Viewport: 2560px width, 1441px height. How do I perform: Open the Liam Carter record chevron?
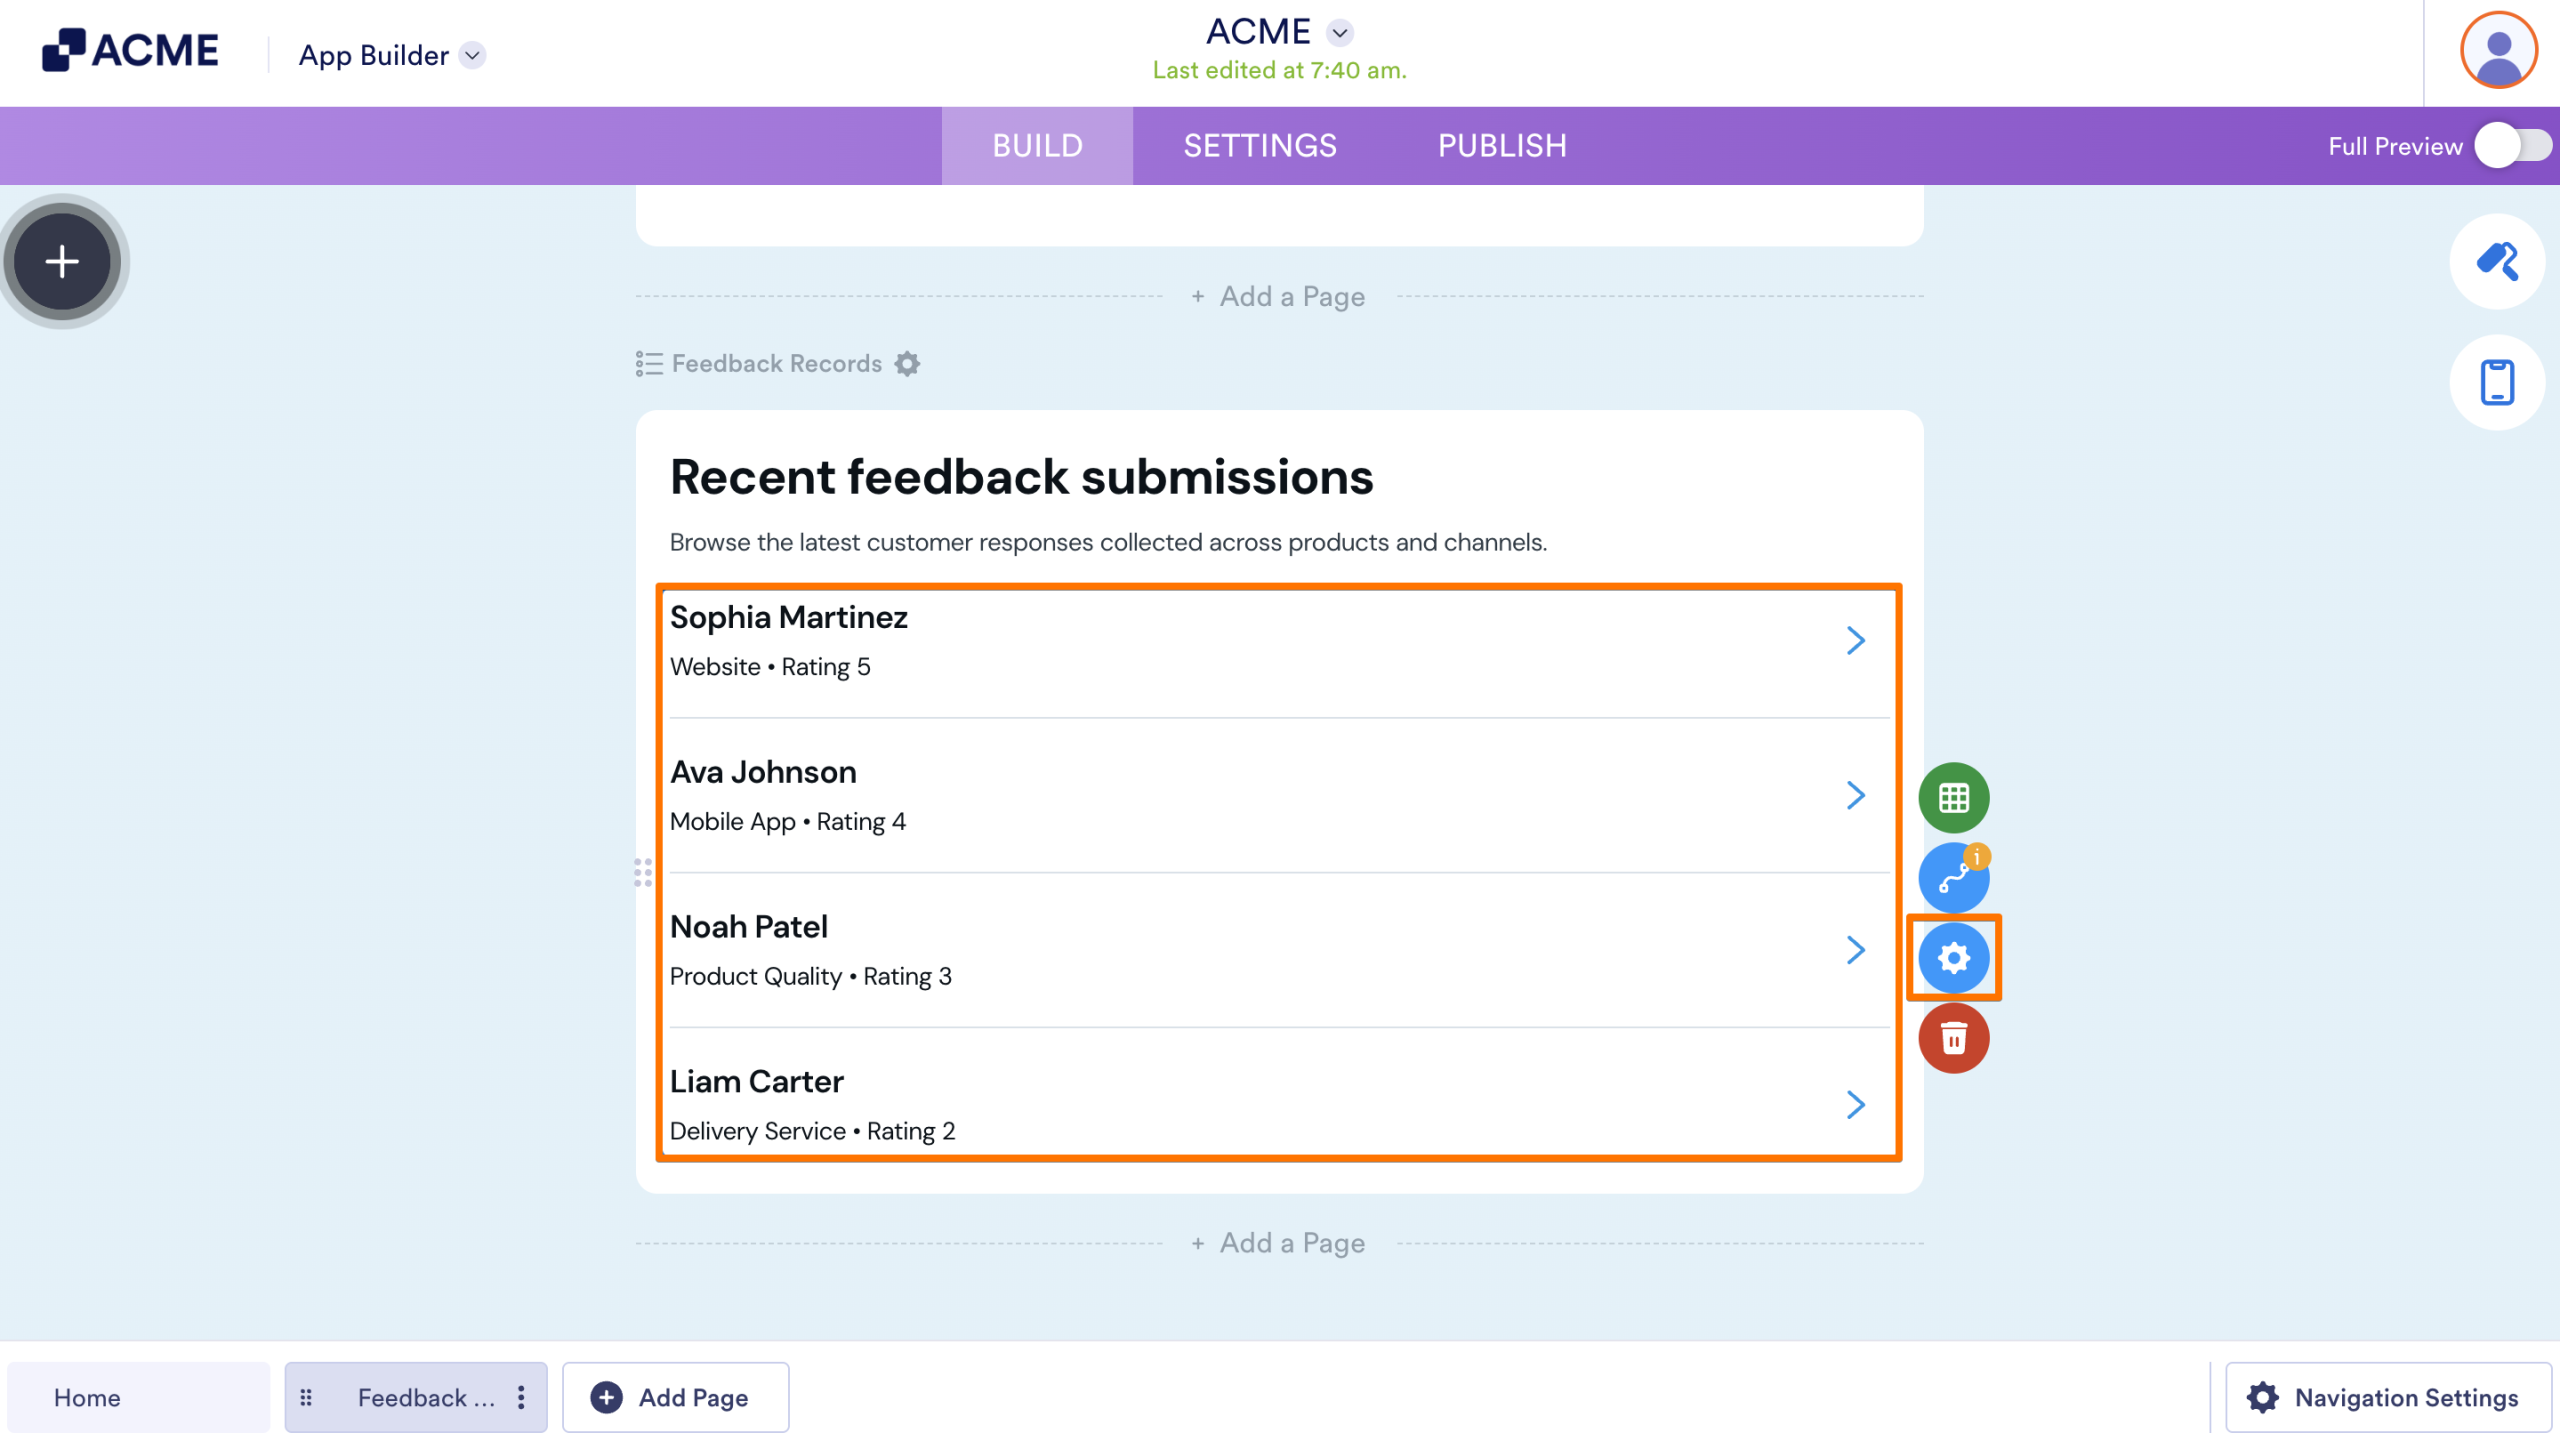[x=1855, y=1105]
